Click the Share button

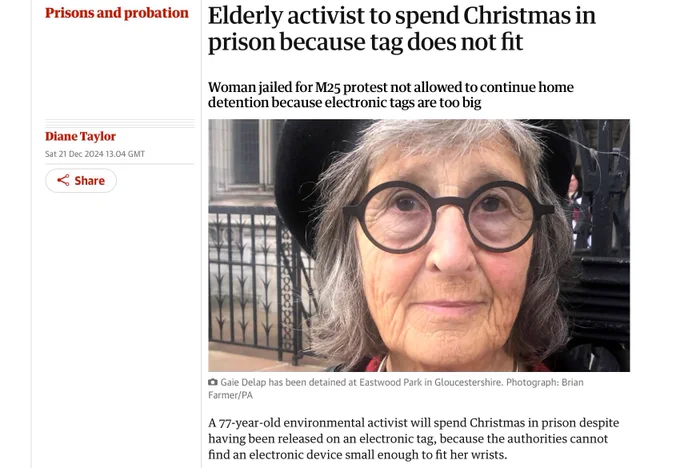point(81,180)
